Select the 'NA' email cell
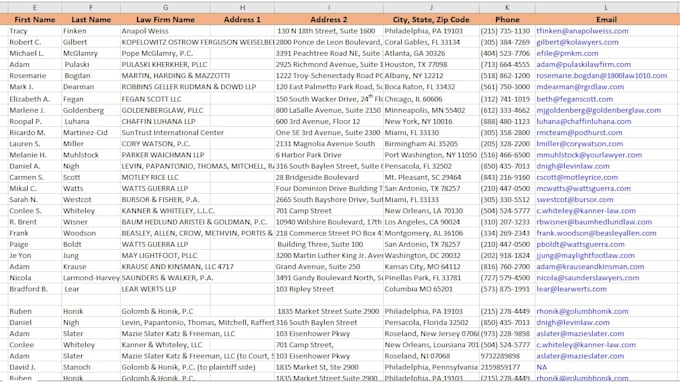 [606, 367]
